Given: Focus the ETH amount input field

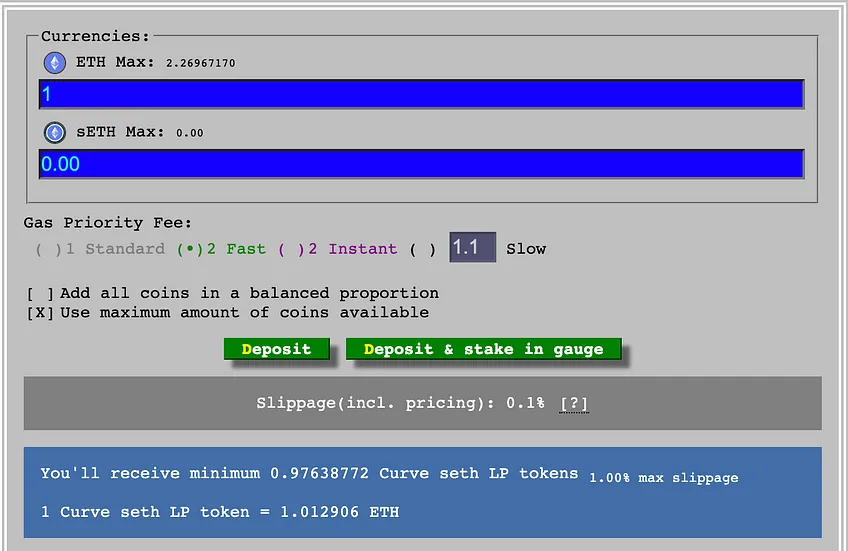Looking at the screenshot, I should pyautogui.click(x=421, y=94).
